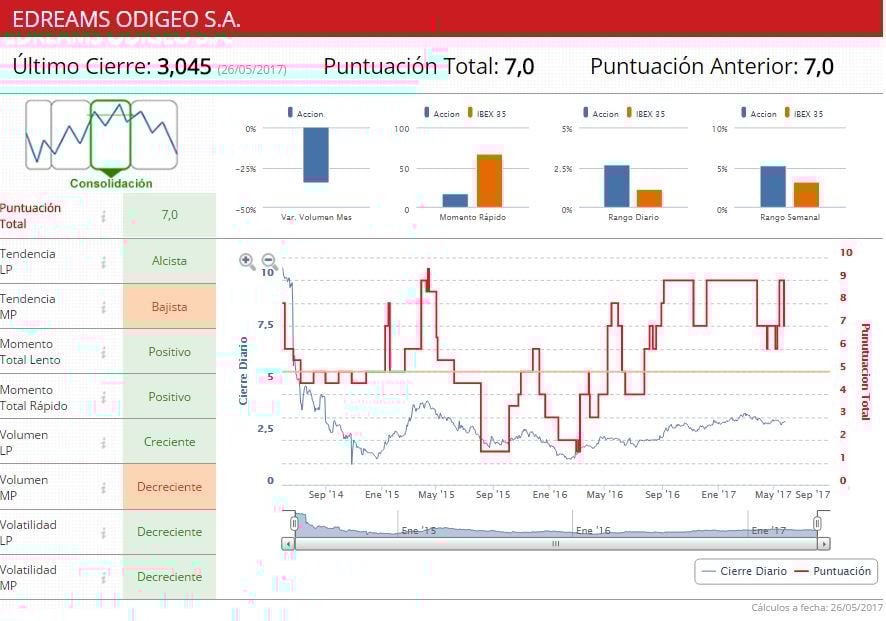
Task: Click the Bajista value for Tendencia MP
Action: [170, 307]
